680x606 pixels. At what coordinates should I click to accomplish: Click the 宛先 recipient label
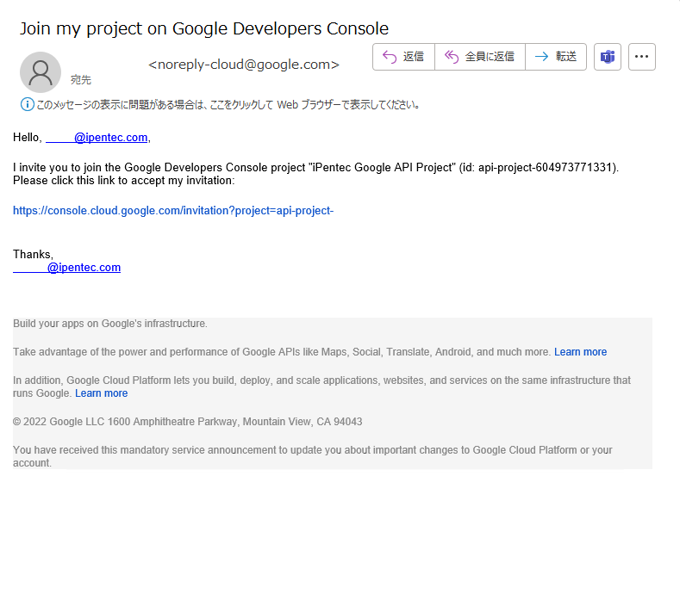[x=81, y=80]
